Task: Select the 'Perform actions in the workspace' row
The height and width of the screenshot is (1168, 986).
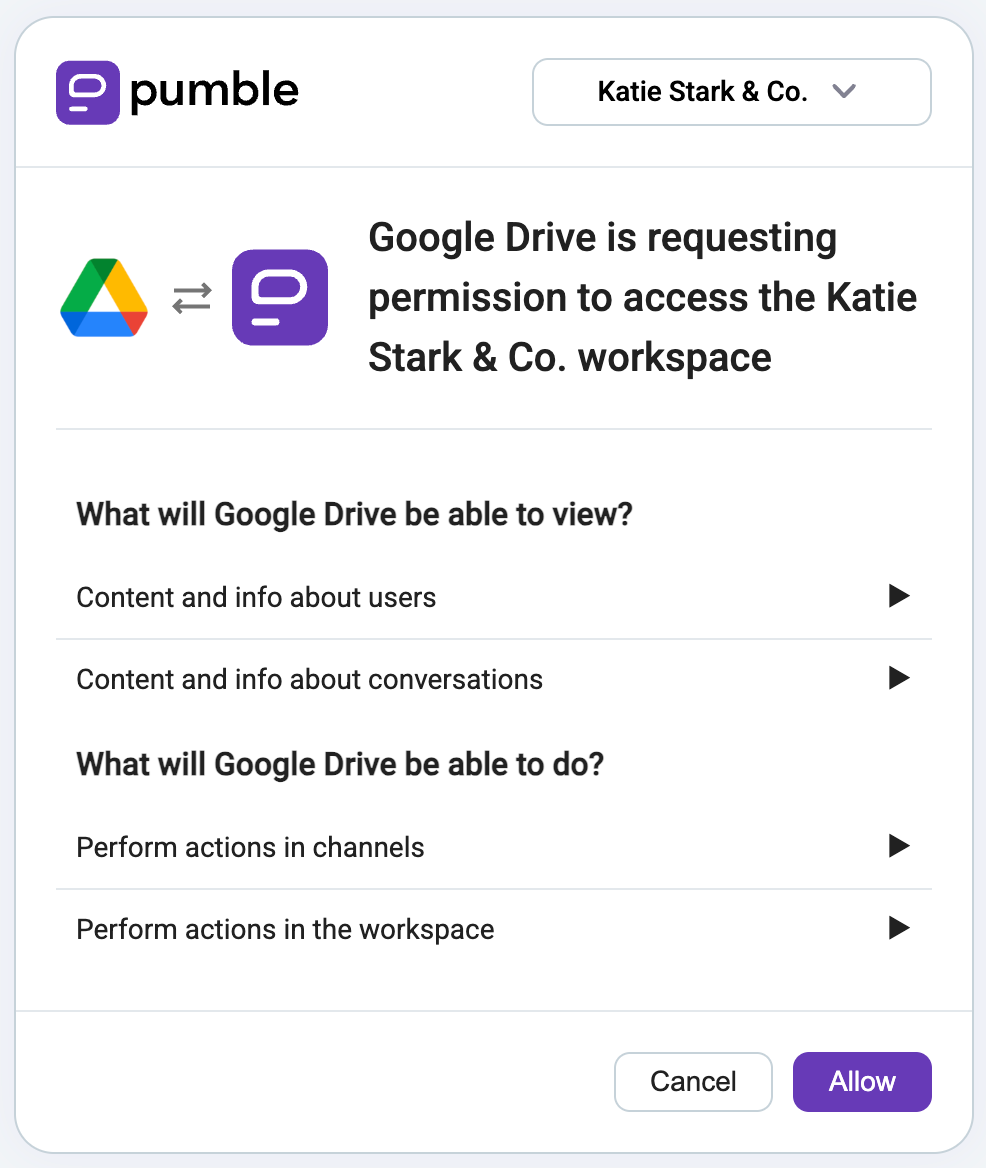Action: tap(285, 928)
